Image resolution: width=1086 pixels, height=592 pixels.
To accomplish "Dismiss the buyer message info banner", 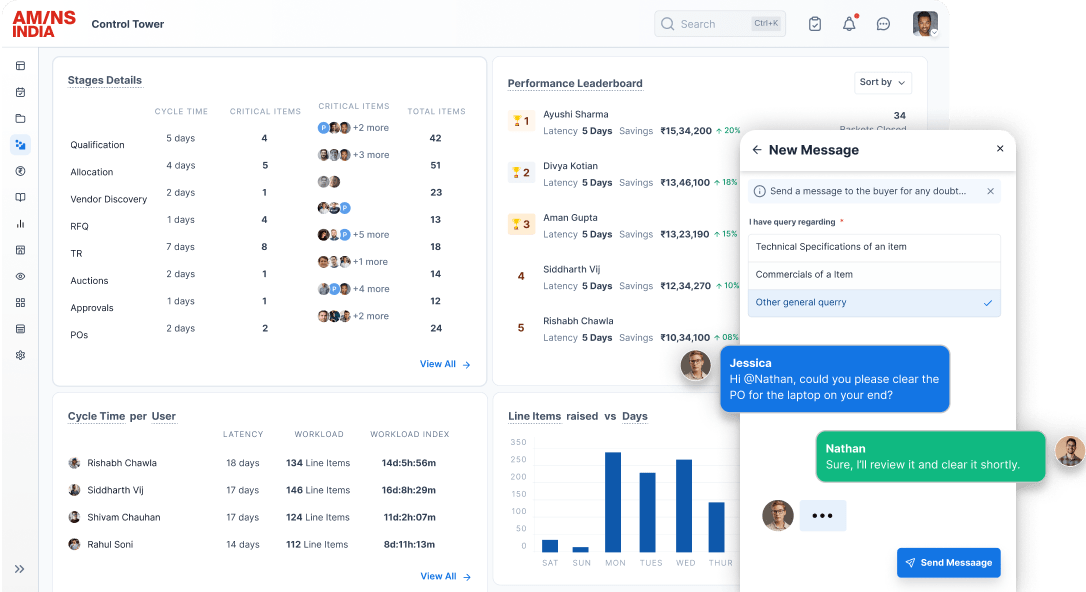I will [991, 191].
